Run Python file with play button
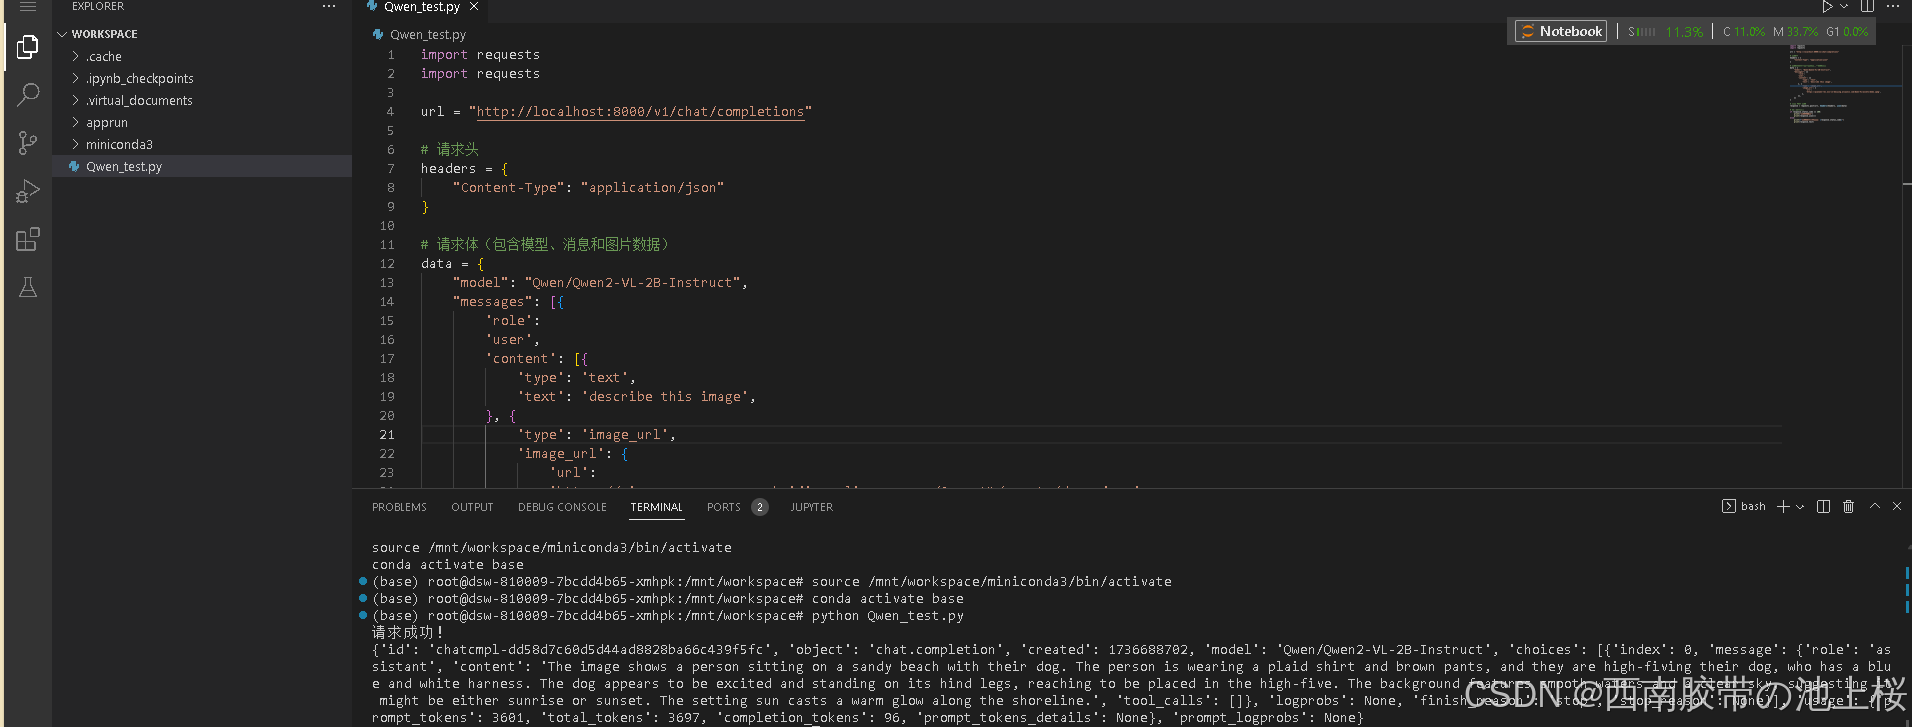 click(1827, 7)
